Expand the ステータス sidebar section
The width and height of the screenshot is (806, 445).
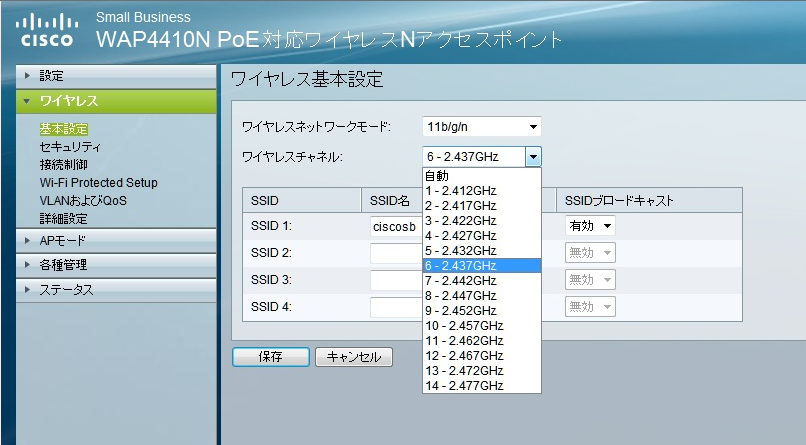[x=116, y=290]
